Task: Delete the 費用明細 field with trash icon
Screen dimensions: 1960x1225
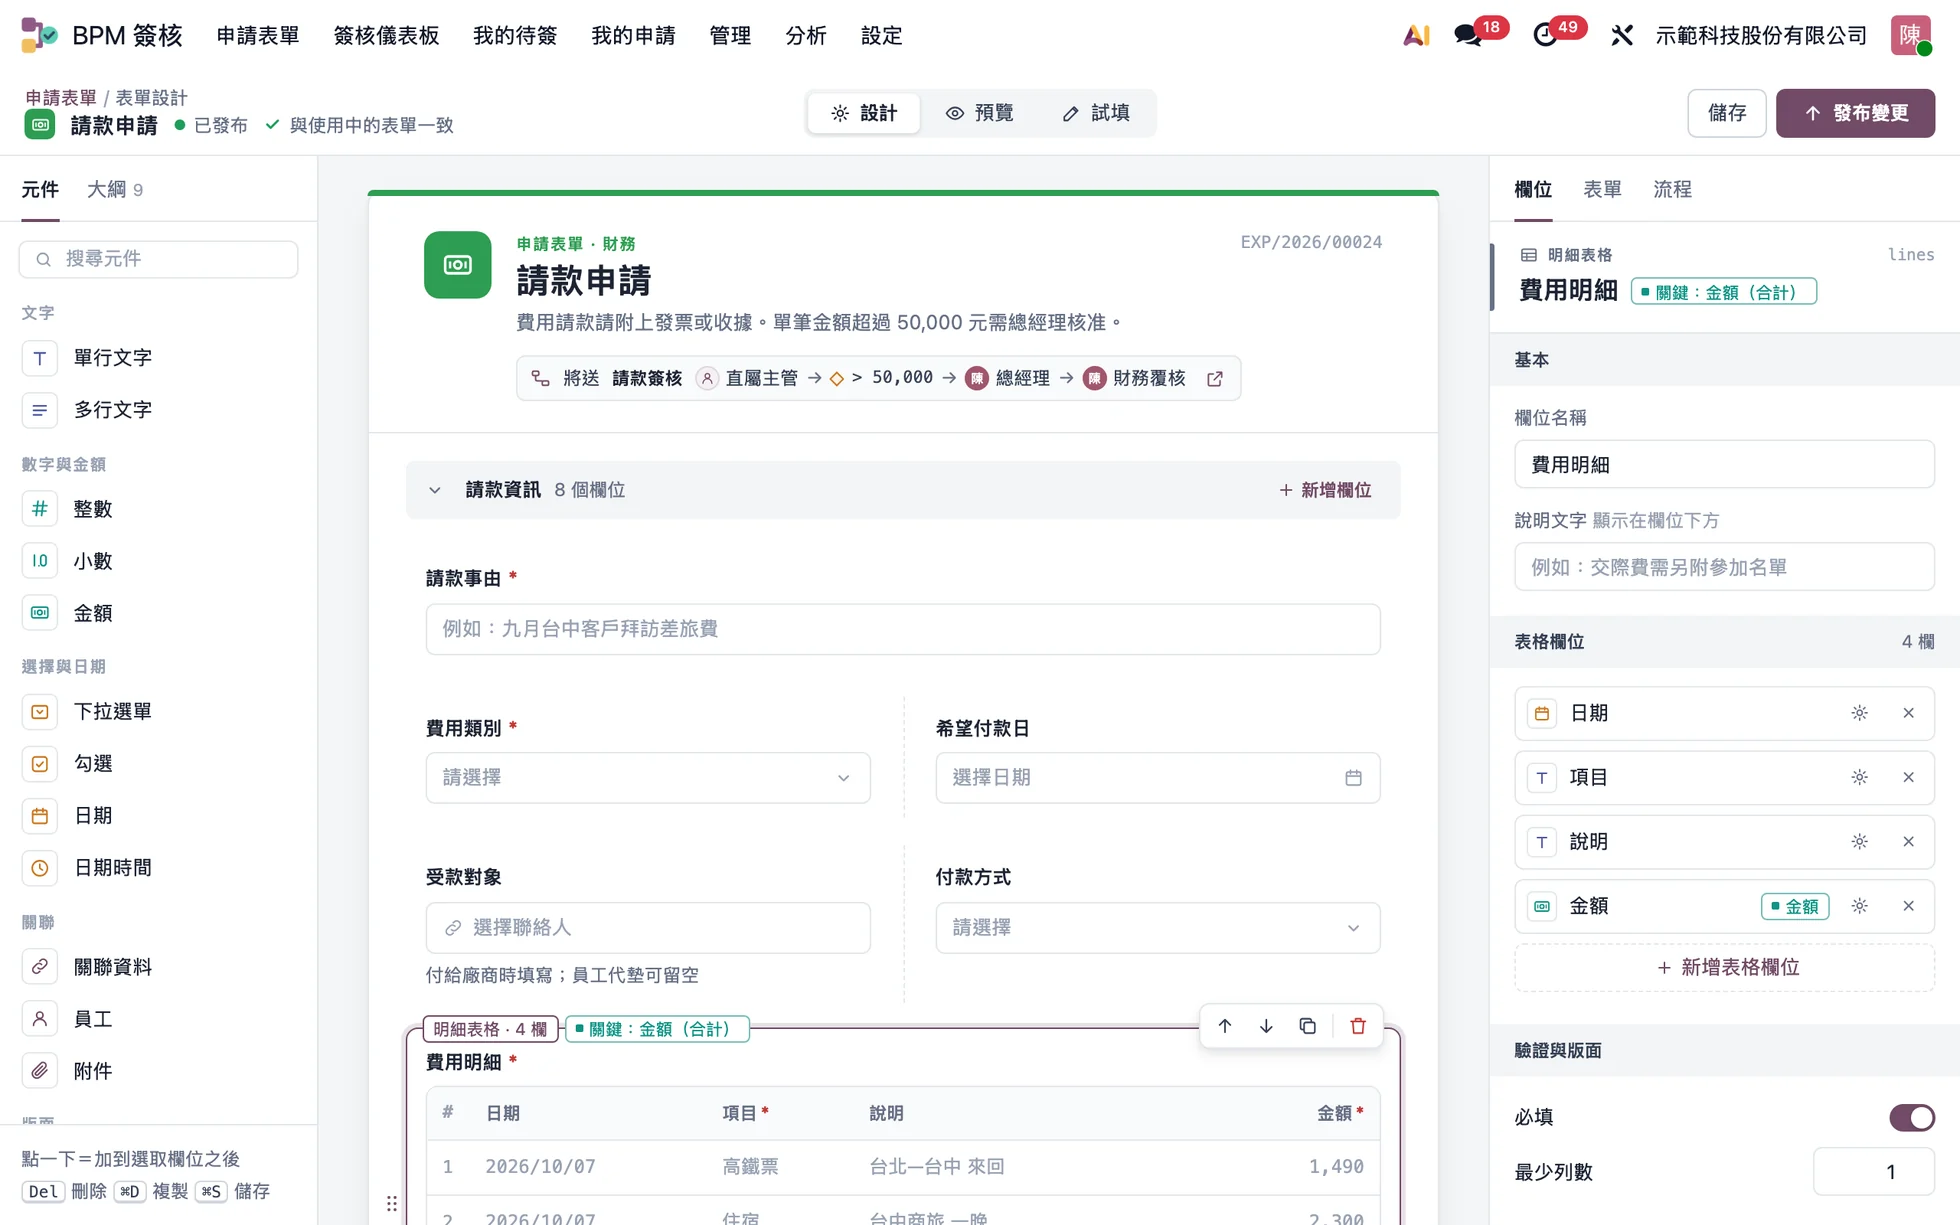Action: pos(1357,1026)
